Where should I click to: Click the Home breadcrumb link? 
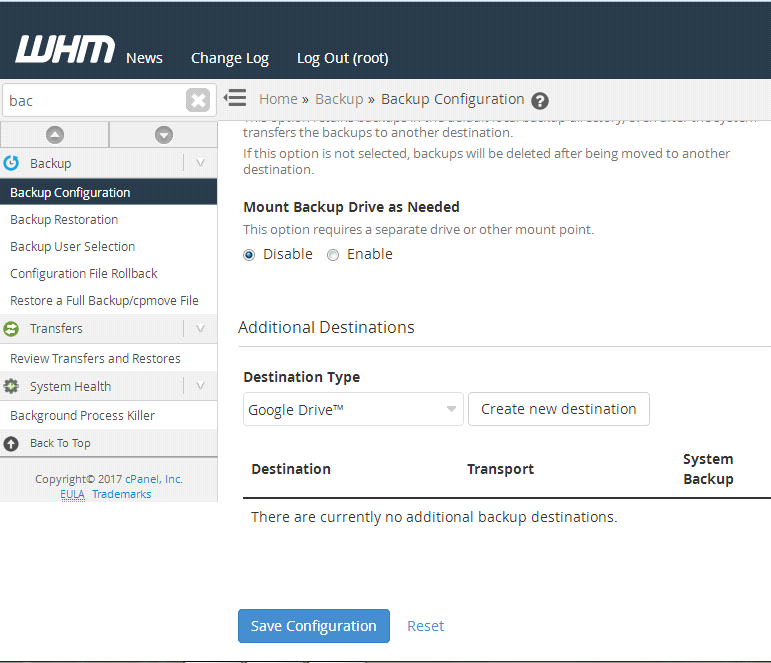(x=278, y=99)
